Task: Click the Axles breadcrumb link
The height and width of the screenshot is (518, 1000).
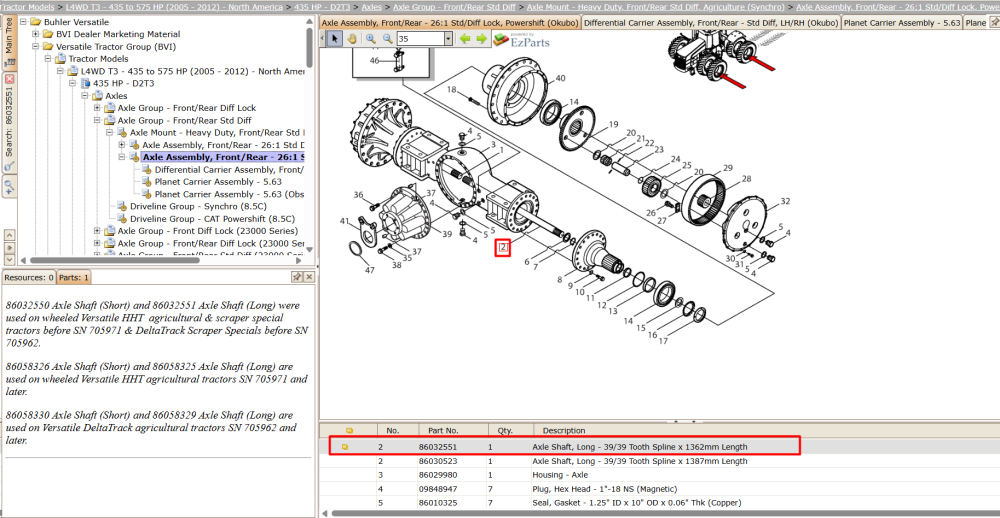Action: point(371,7)
